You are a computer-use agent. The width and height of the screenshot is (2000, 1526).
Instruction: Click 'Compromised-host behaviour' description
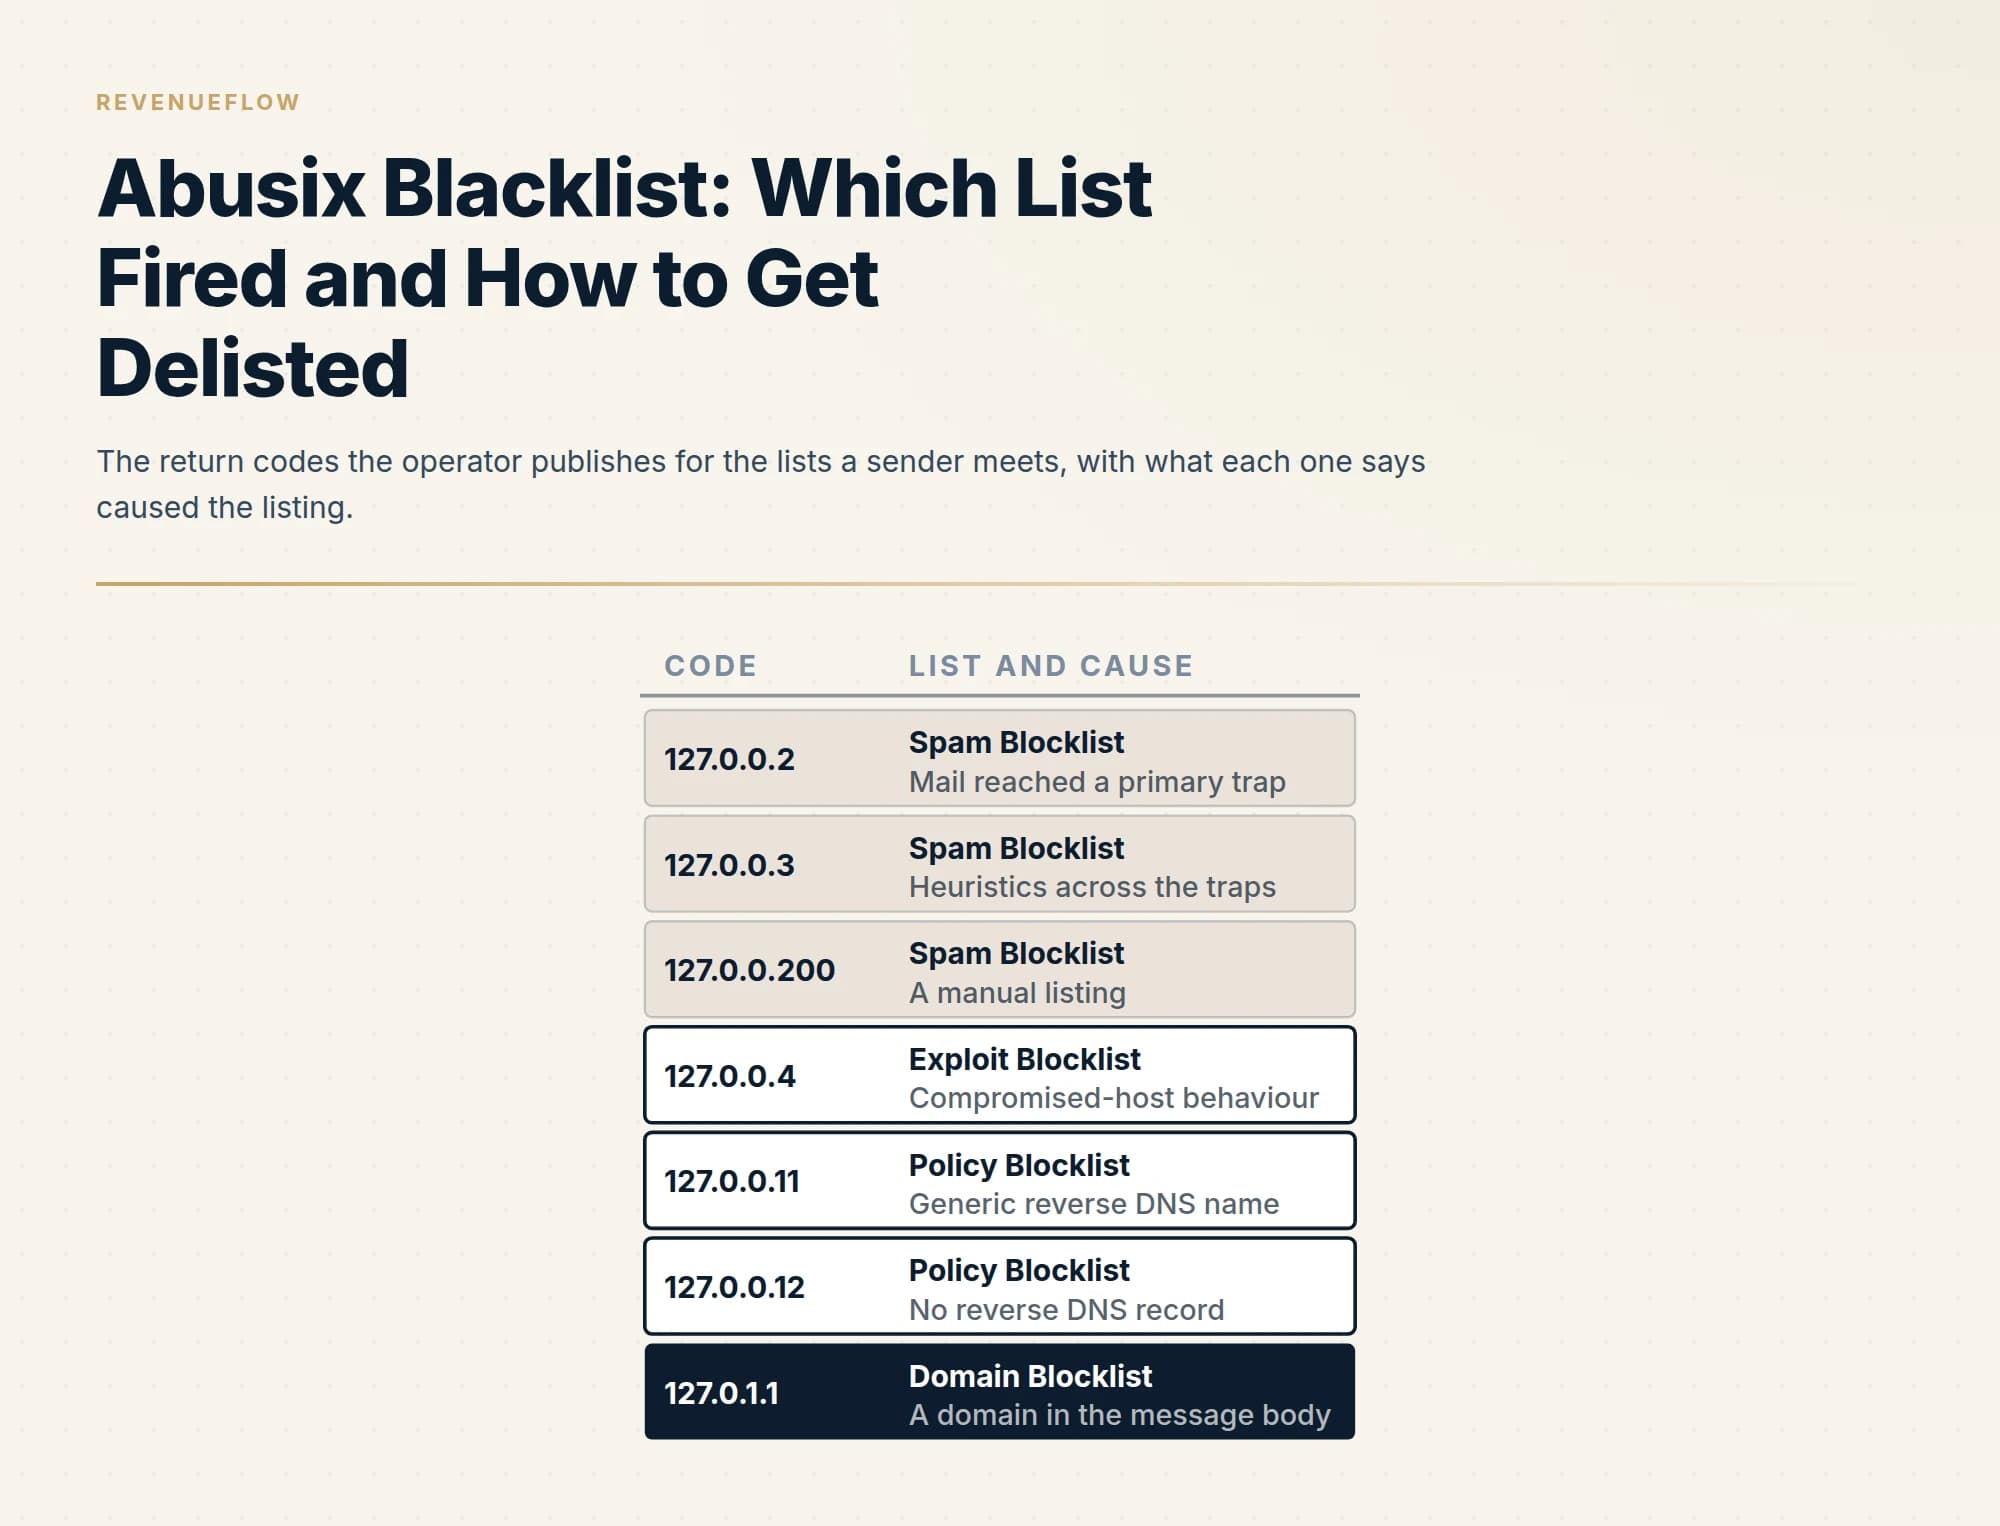point(1113,1098)
